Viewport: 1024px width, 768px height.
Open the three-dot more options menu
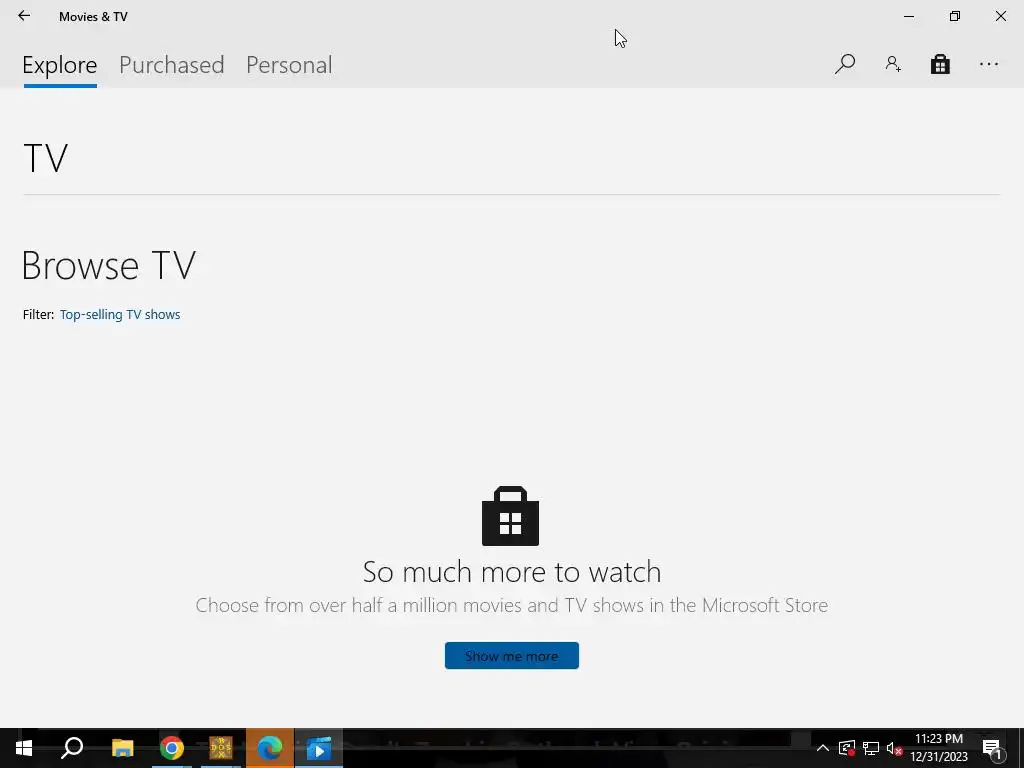[989, 64]
